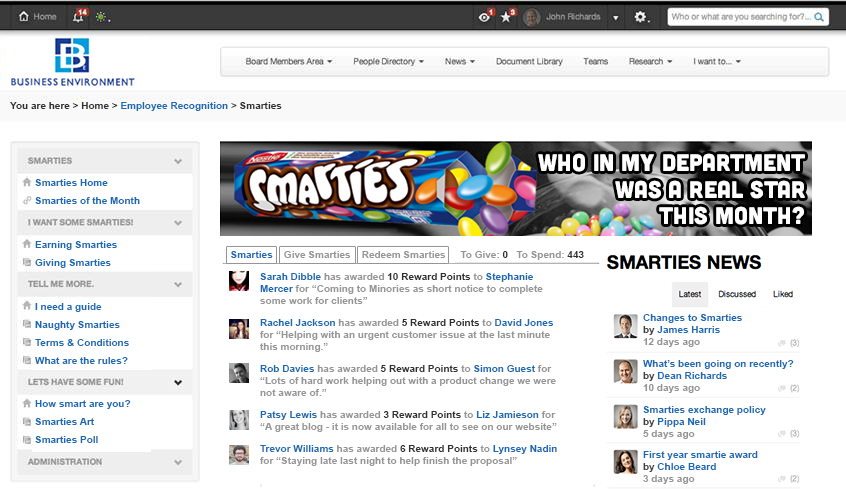Image resolution: width=846 pixels, height=490 pixels.
Task: Click the search magnifier icon
Action: (819, 17)
